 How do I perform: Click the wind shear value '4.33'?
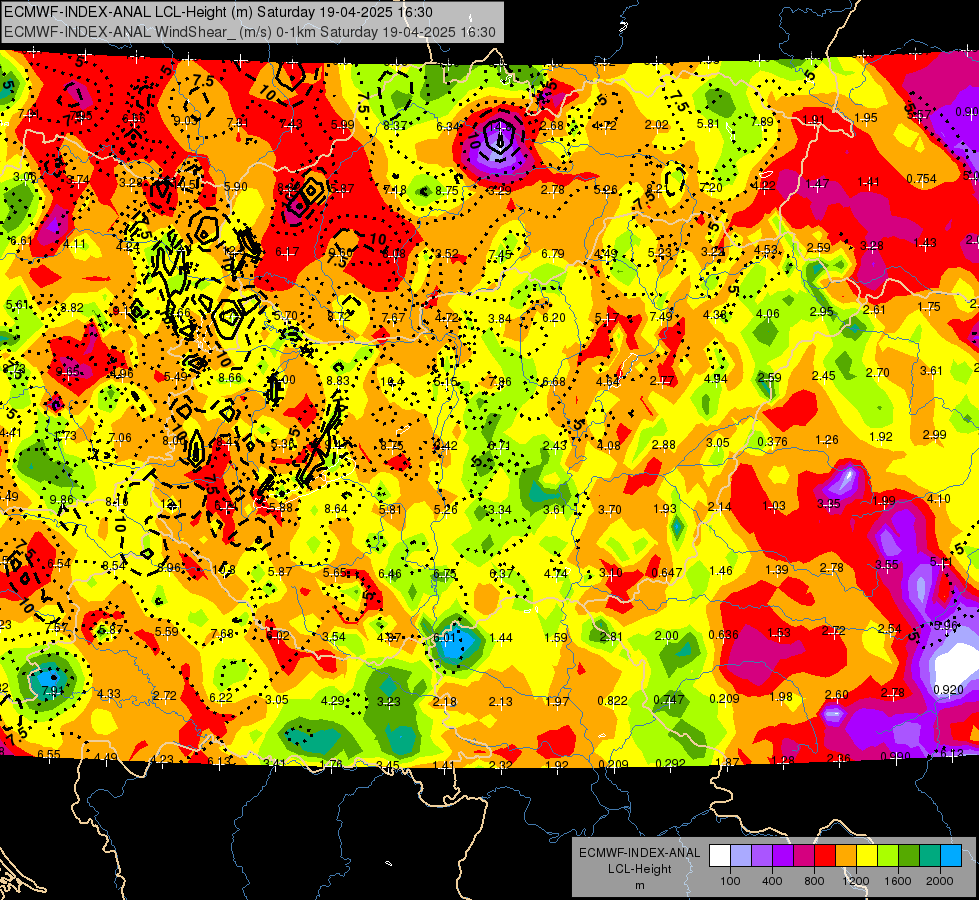109,693
